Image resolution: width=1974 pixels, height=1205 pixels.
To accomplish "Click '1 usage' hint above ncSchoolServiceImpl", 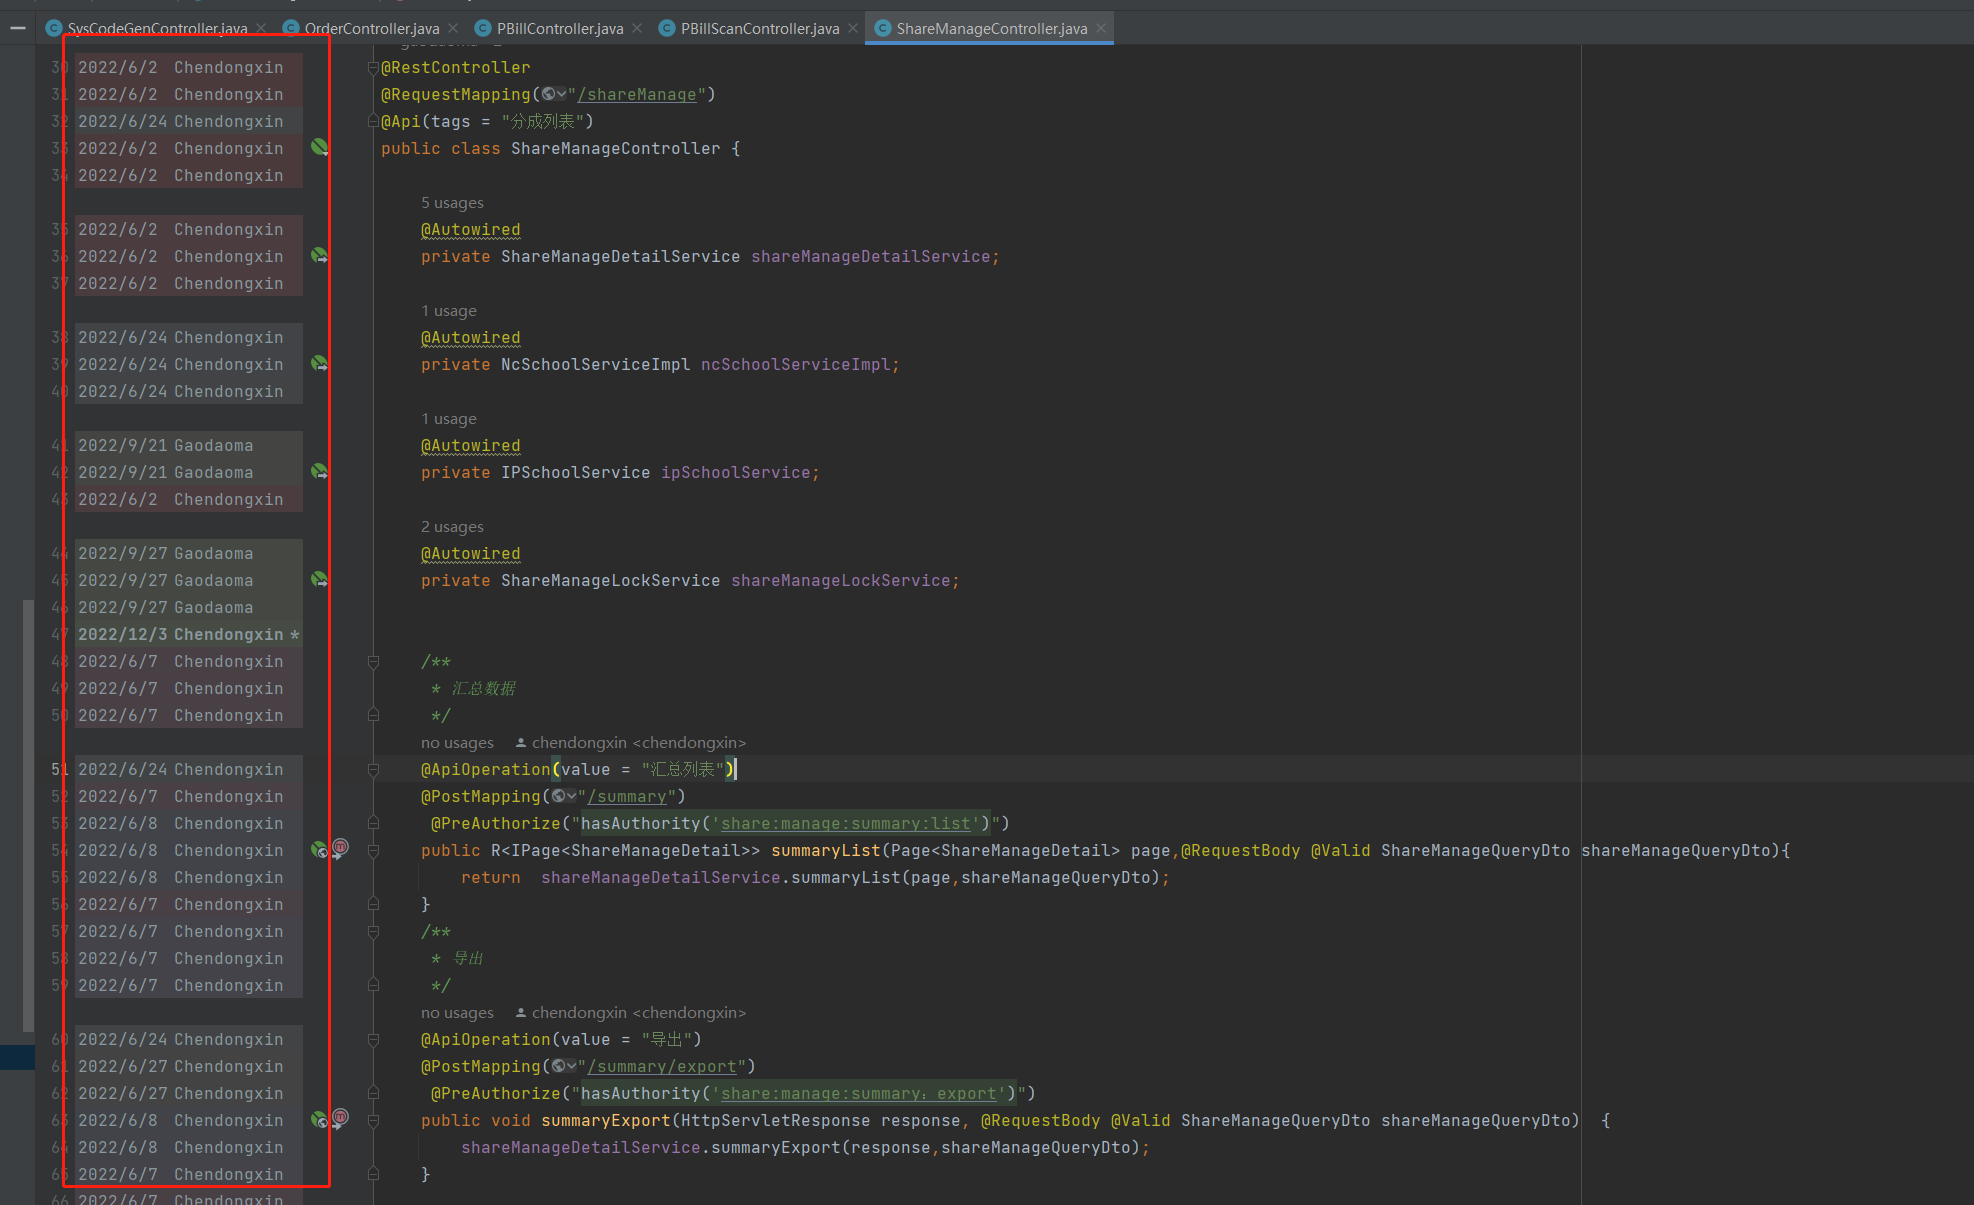I will coord(449,310).
